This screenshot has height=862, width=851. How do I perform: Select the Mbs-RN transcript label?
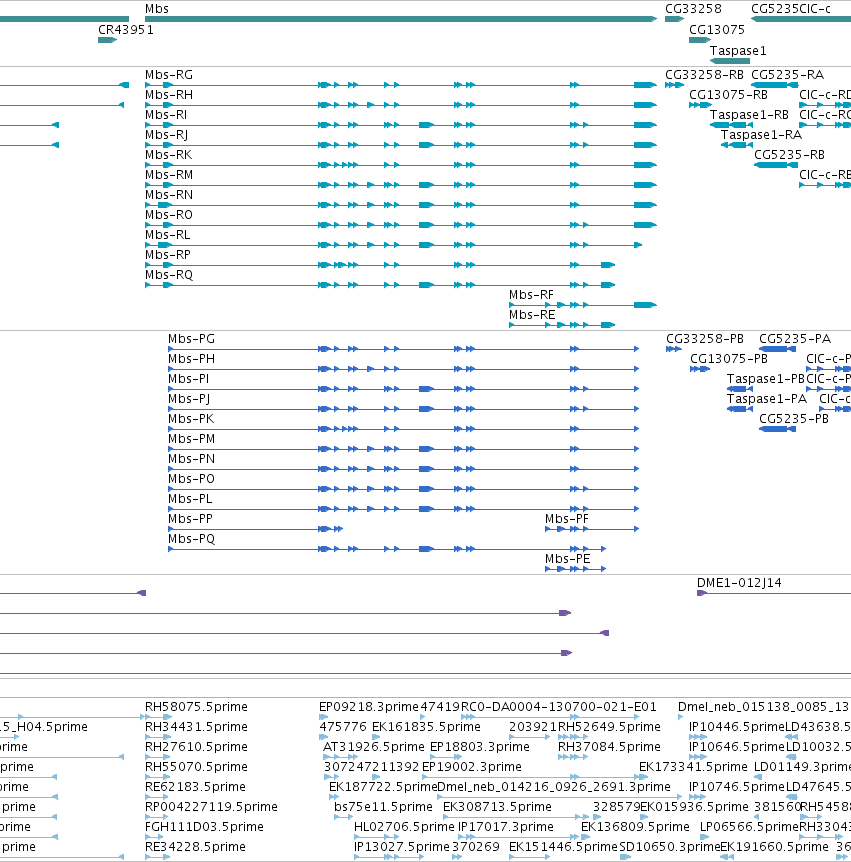pyautogui.click(x=169, y=195)
